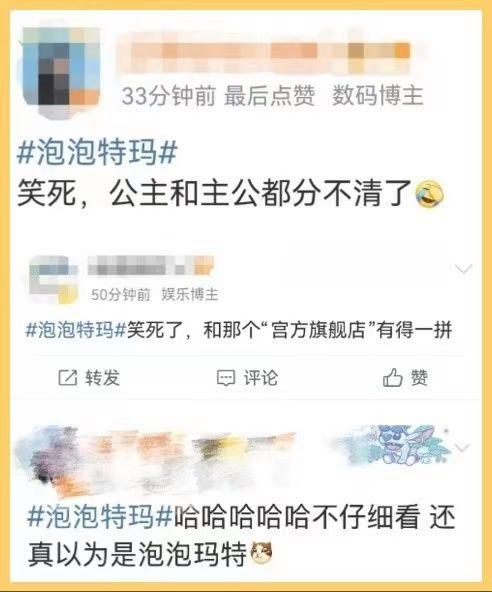The height and width of the screenshot is (592, 492).
Task: Click the 评论 comment label
Action: click(261, 378)
